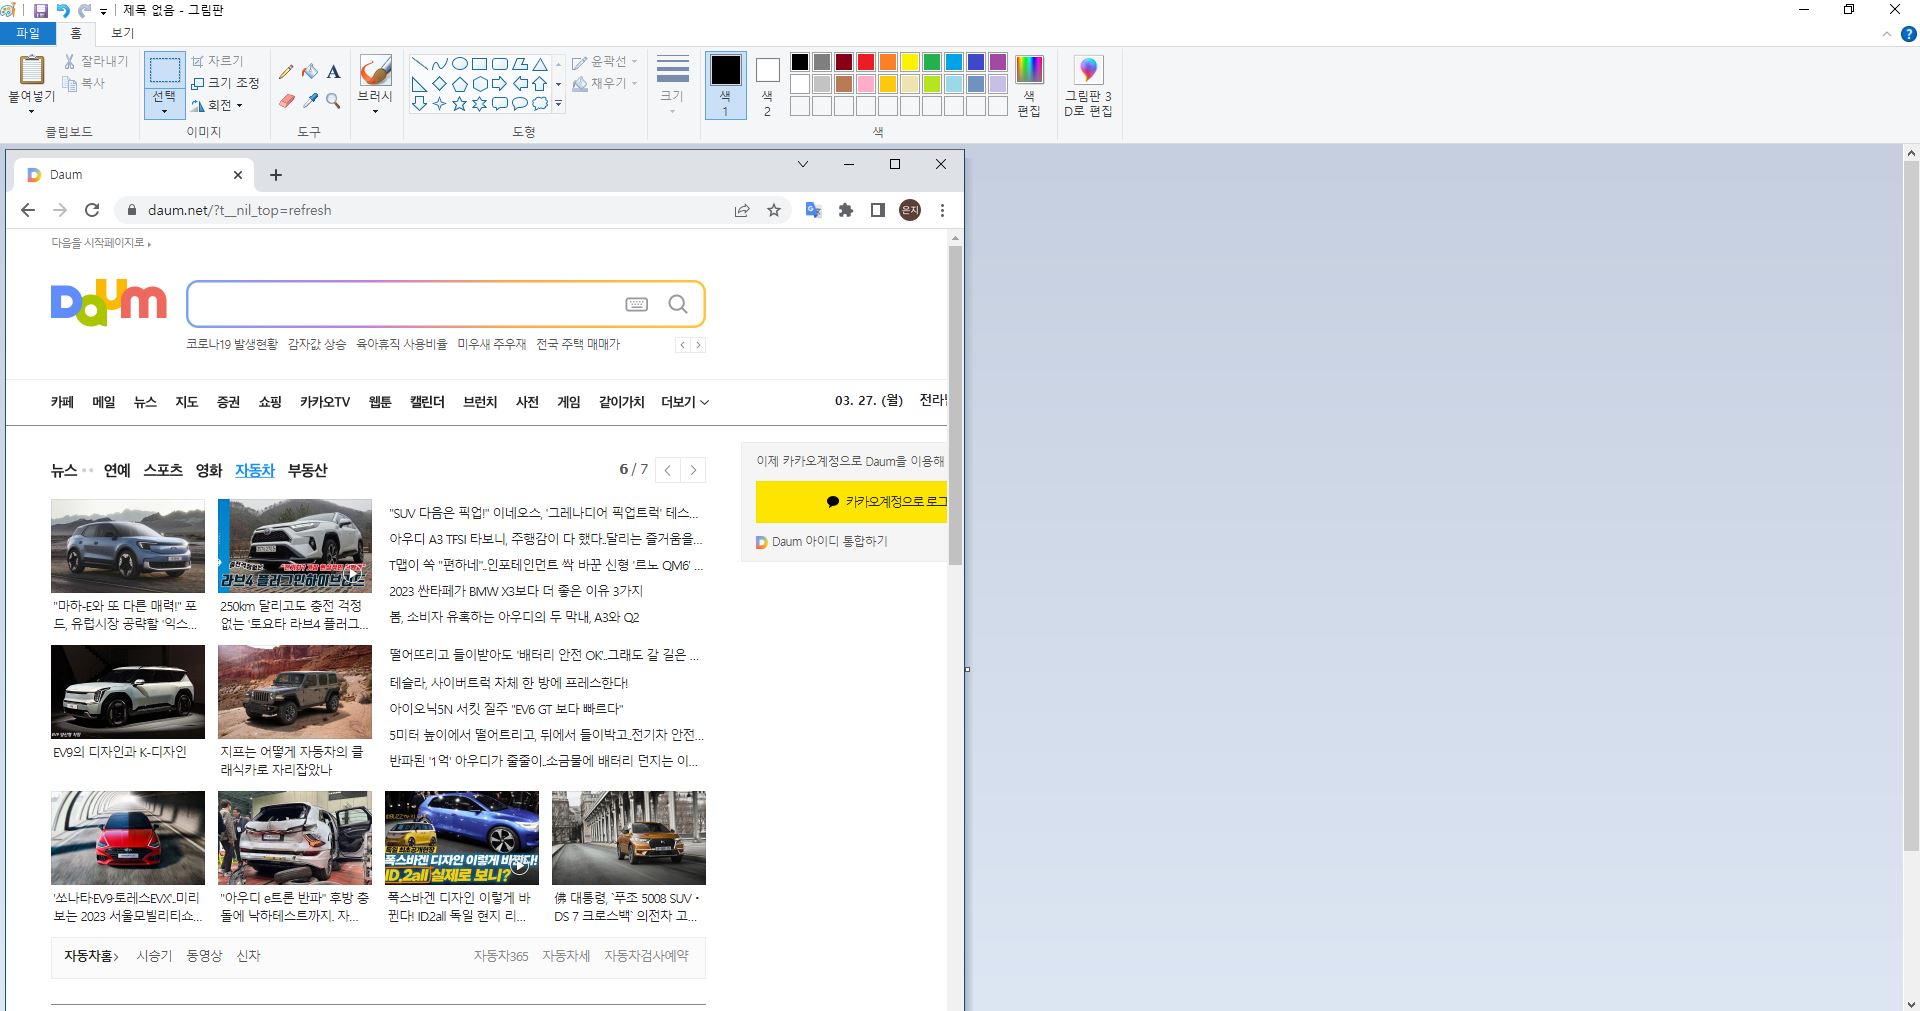The height and width of the screenshot is (1011, 1920).
Task: Click the canvas right-edge resize handle
Action: [x=967, y=669]
